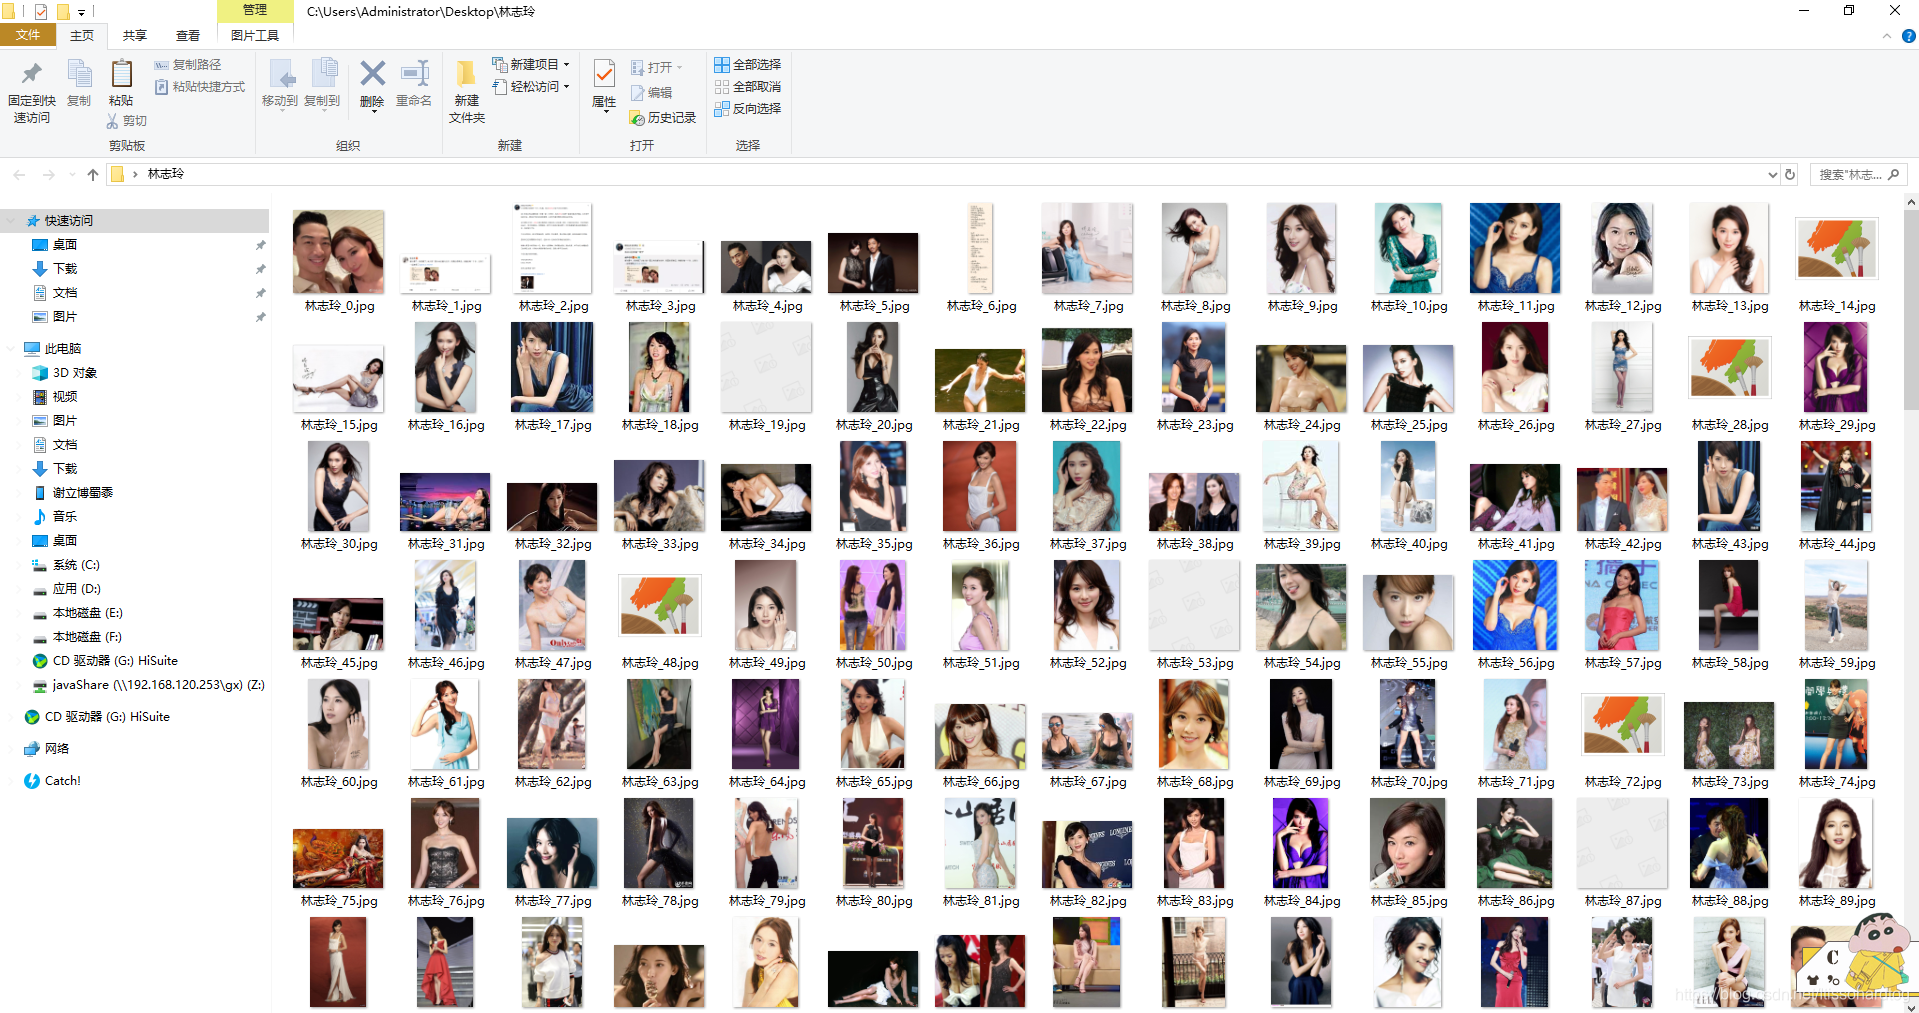Open the 打开 dropdown in ribbon

click(x=657, y=67)
